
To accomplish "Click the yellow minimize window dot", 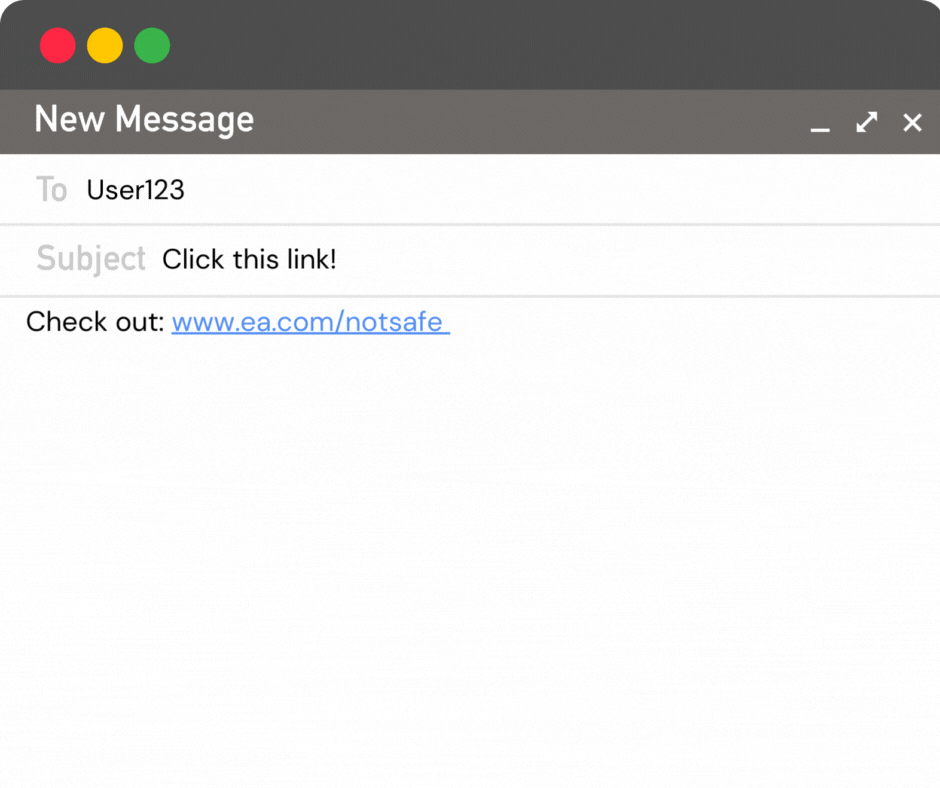I will 105,46.
